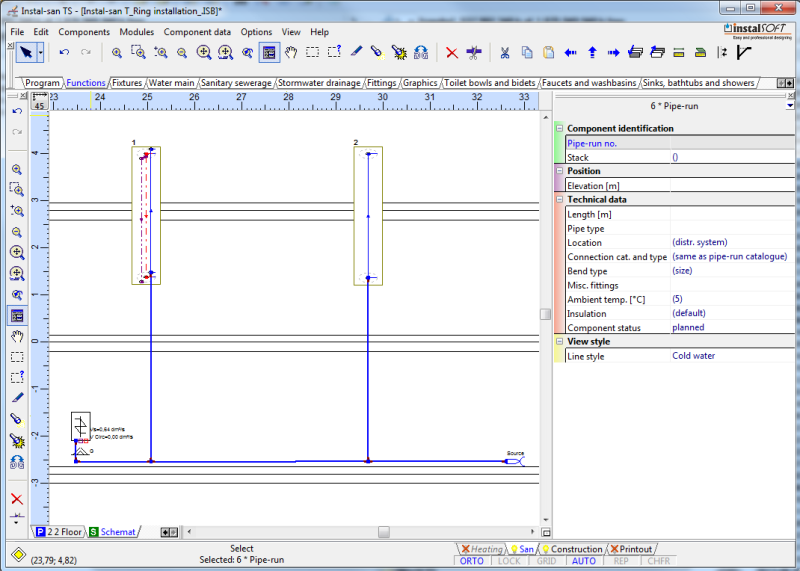Image resolution: width=800 pixels, height=571 pixels.
Task: Collapse the Position section
Action: point(560,170)
